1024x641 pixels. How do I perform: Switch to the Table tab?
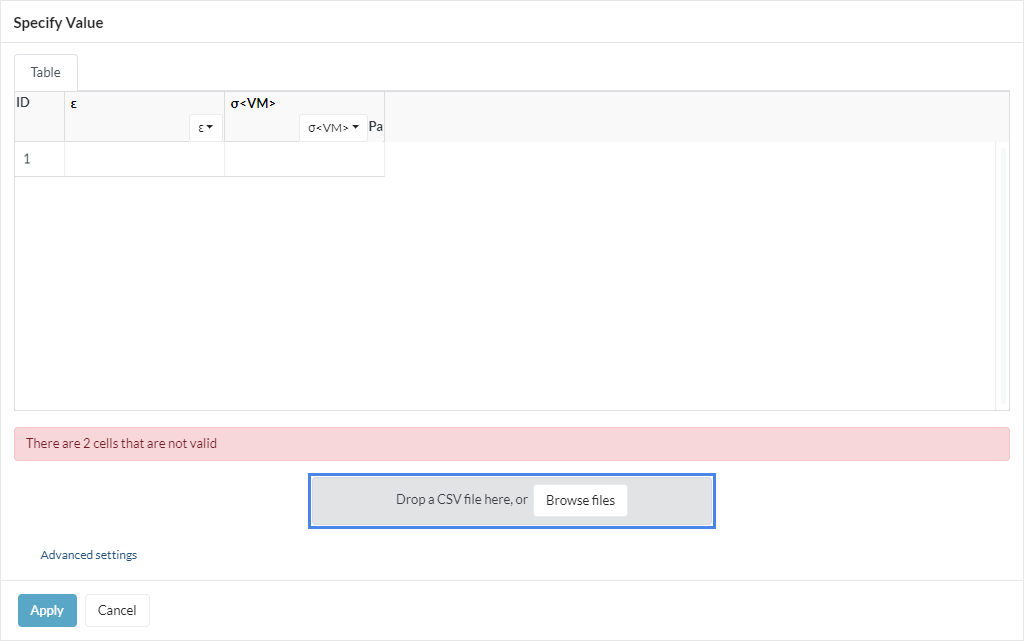(46, 73)
